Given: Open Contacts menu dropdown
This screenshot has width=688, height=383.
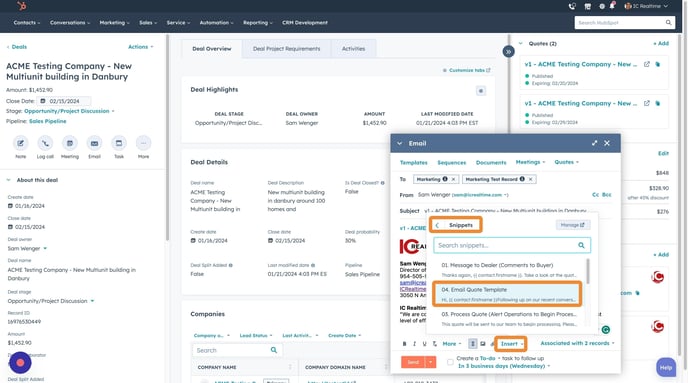Looking at the screenshot, I should click(26, 22).
